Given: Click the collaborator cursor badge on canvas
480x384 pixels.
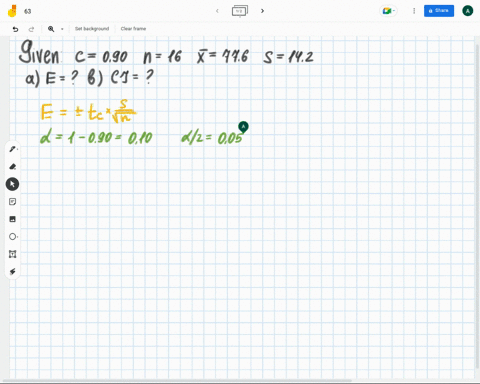Looking at the screenshot, I should (243, 127).
